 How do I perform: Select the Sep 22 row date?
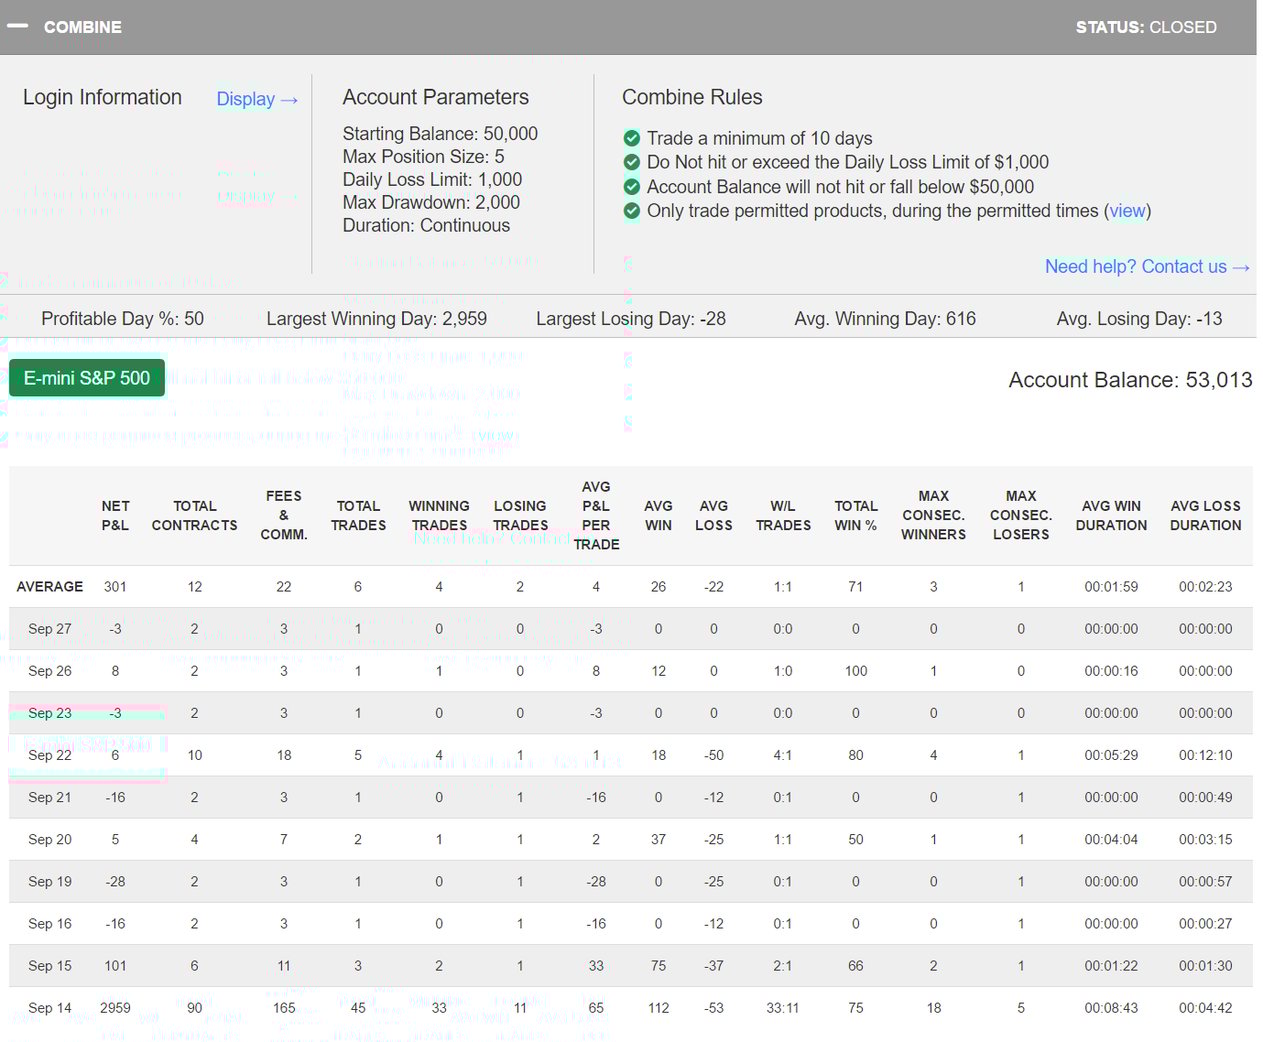click(x=50, y=755)
